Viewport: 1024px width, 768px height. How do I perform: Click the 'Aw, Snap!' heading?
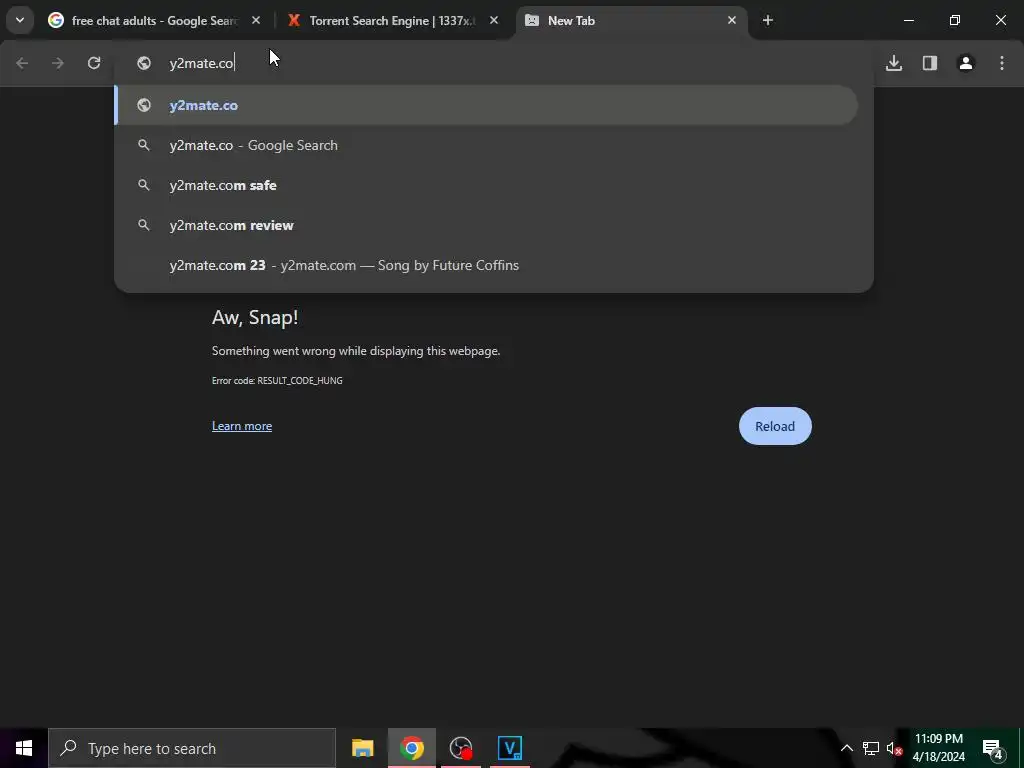(x=255, y=317)
